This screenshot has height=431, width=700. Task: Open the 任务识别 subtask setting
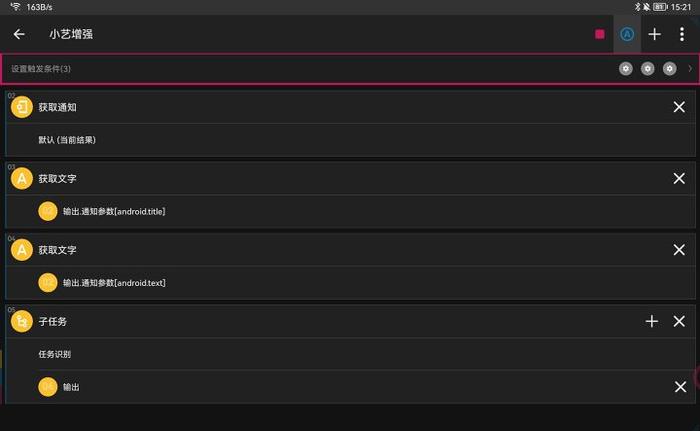coord(350,354)
